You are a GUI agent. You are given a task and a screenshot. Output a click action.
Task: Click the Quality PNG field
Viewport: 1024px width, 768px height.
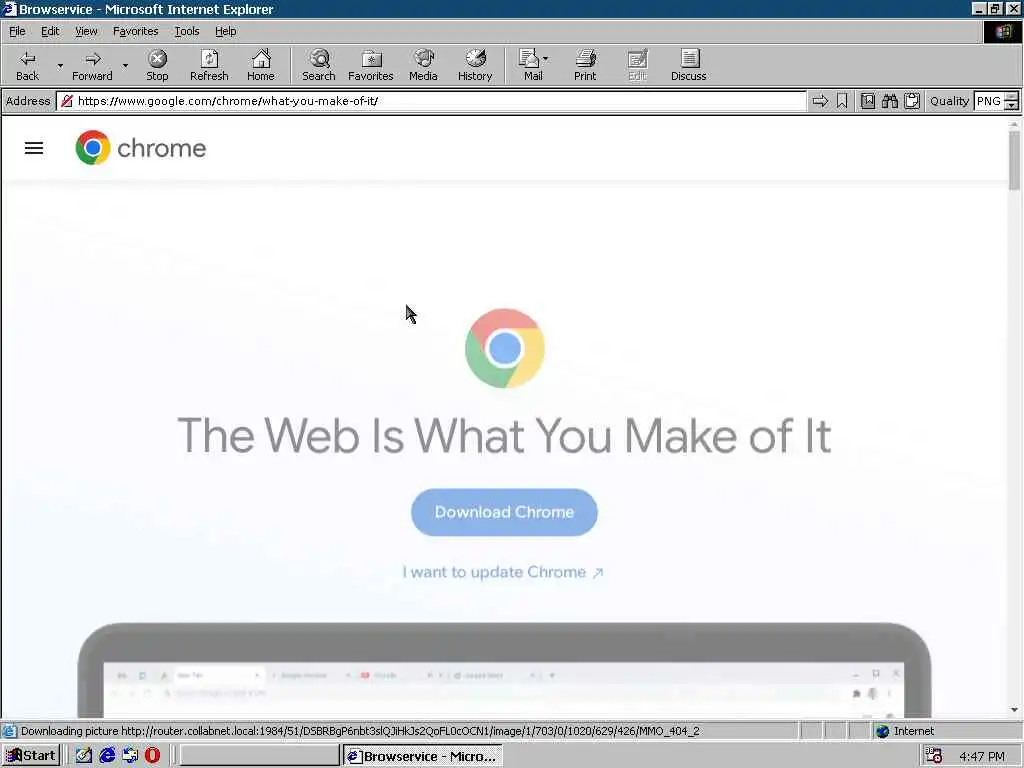pyautogui.click(x=989, y=101)
